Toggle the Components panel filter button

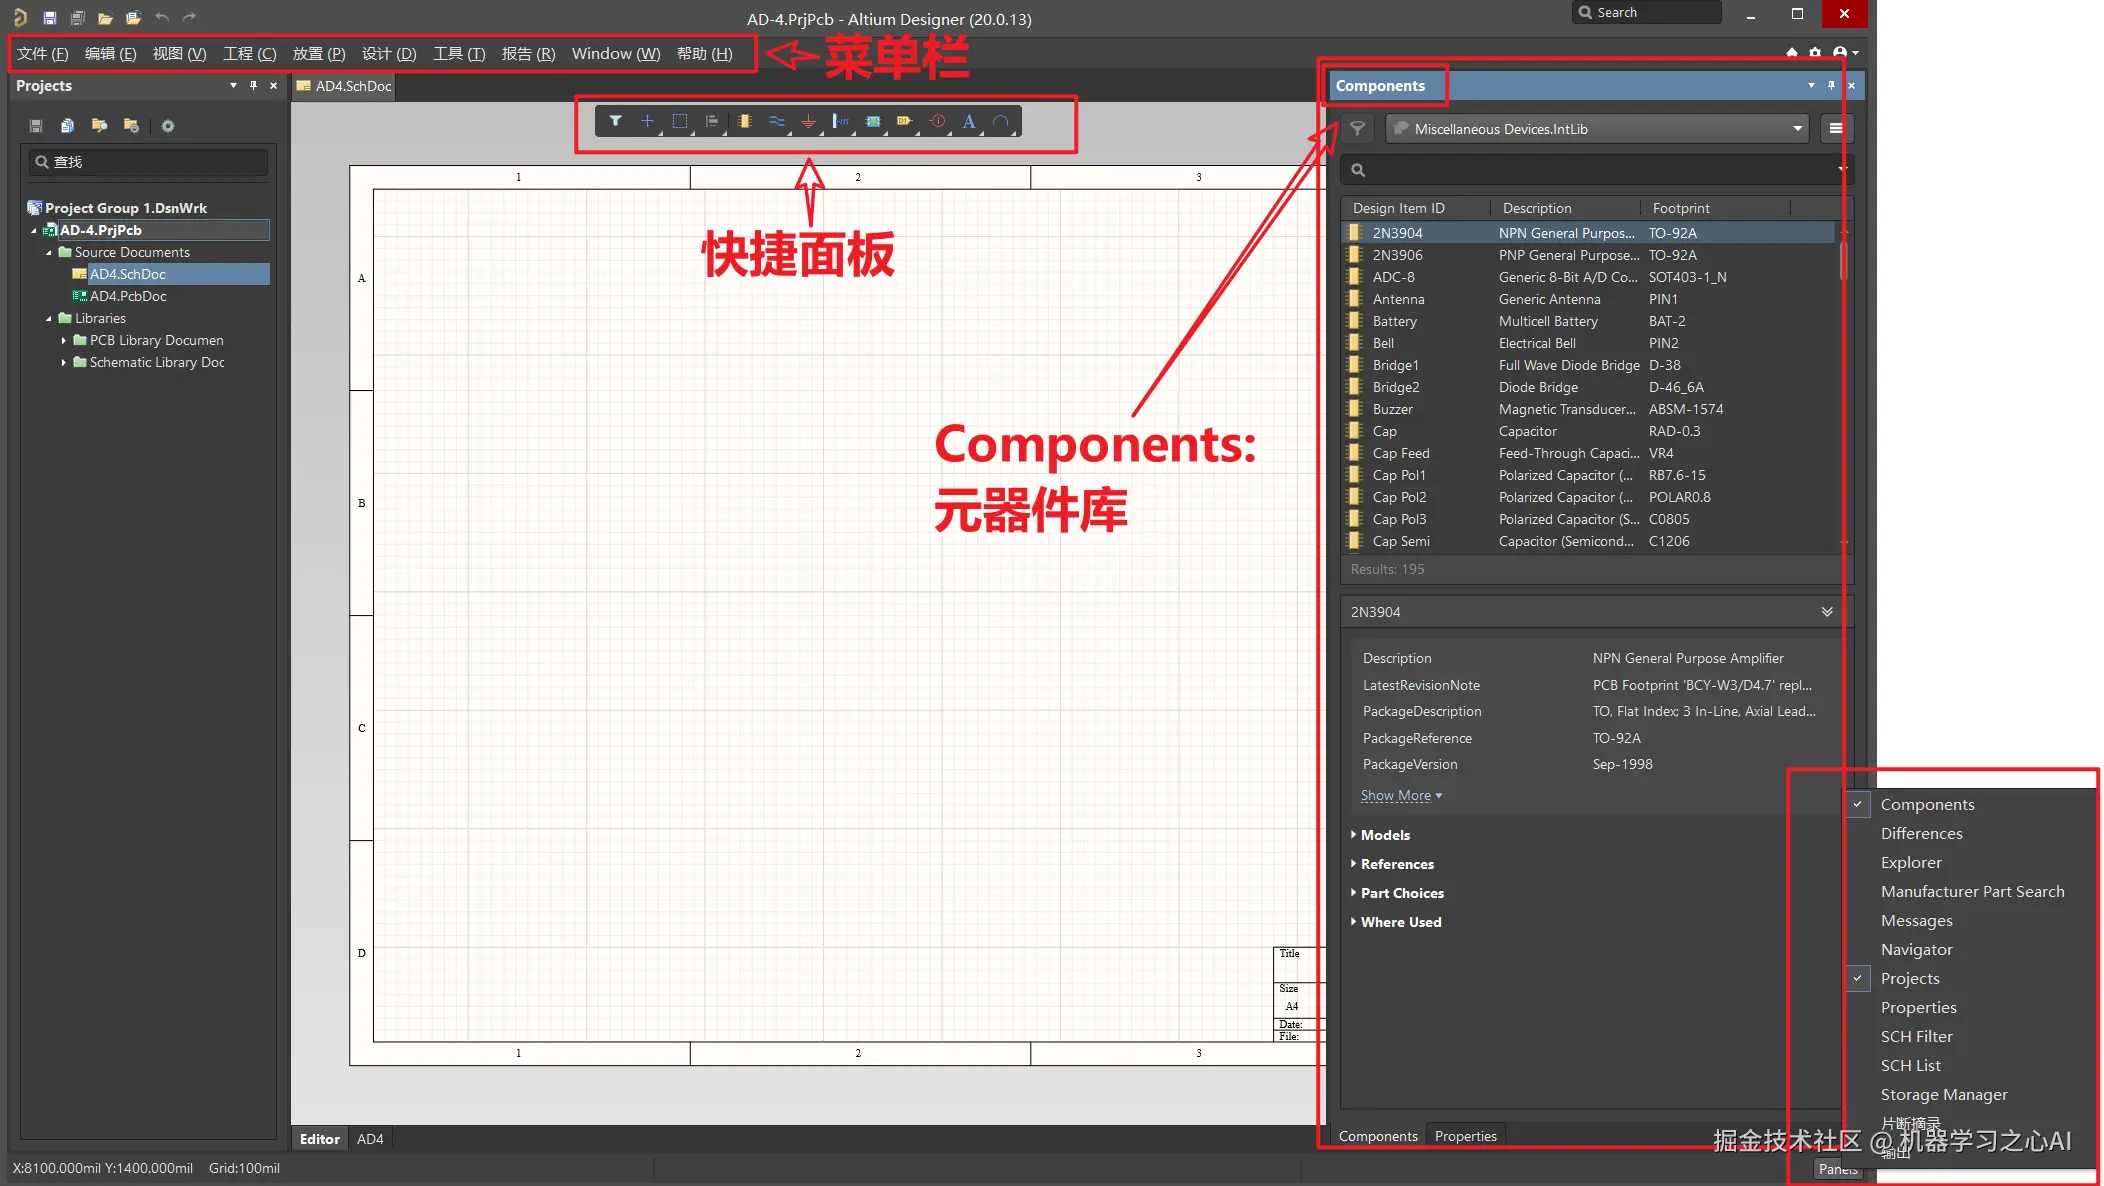point(1357,128)
